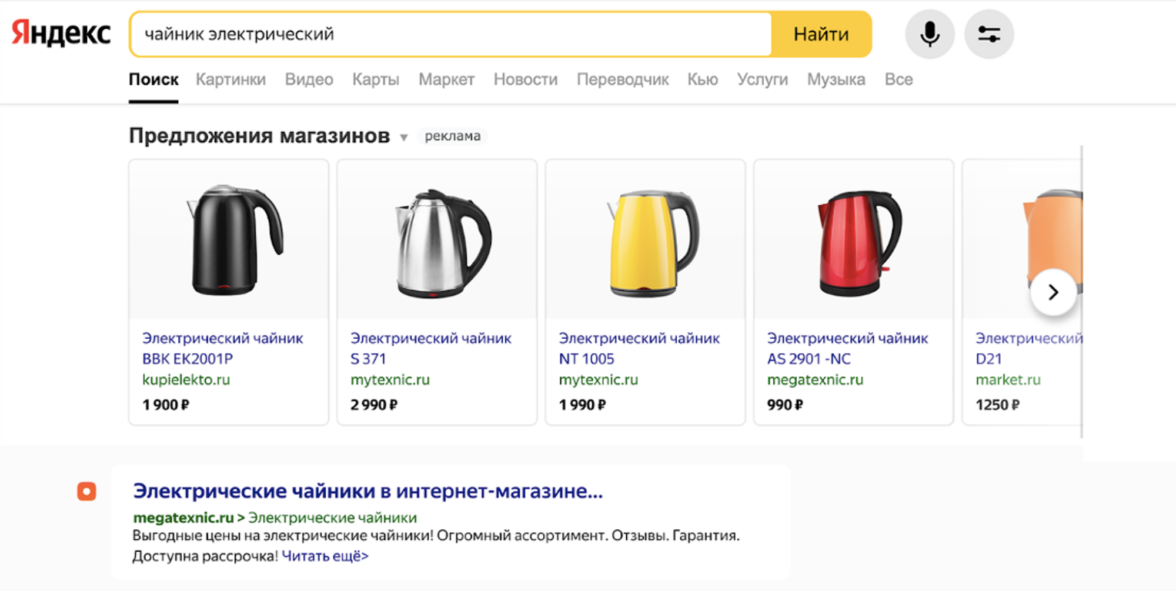Open Электрические чайники в интернет-магазине result

pyautogui.click(x=368, y=491)
